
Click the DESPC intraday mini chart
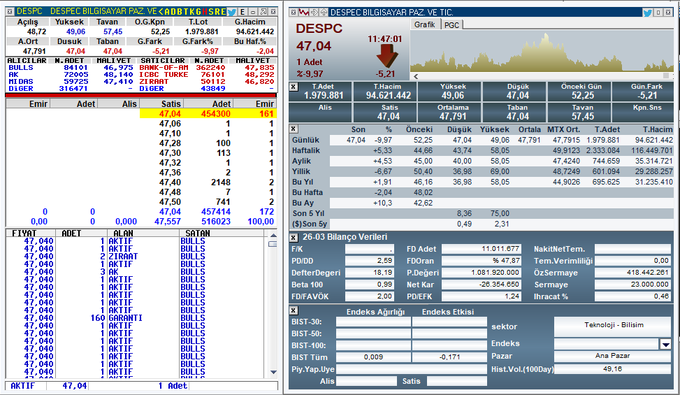[x=542, y=51]
